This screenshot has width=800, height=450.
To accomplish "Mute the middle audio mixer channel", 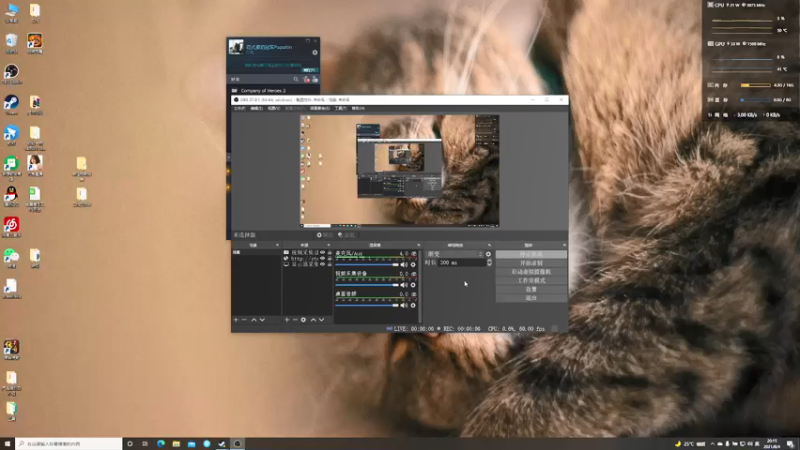I will coord(404,285).
